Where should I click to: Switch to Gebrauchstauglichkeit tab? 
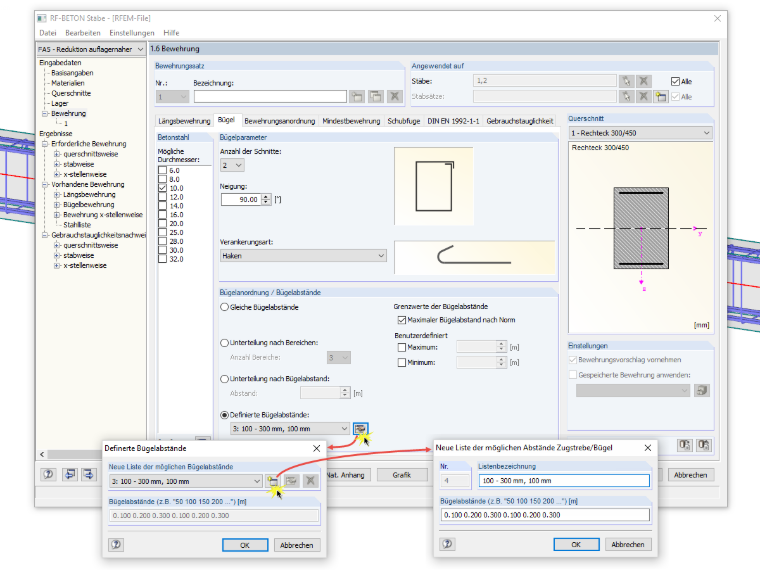coord(520,121)
